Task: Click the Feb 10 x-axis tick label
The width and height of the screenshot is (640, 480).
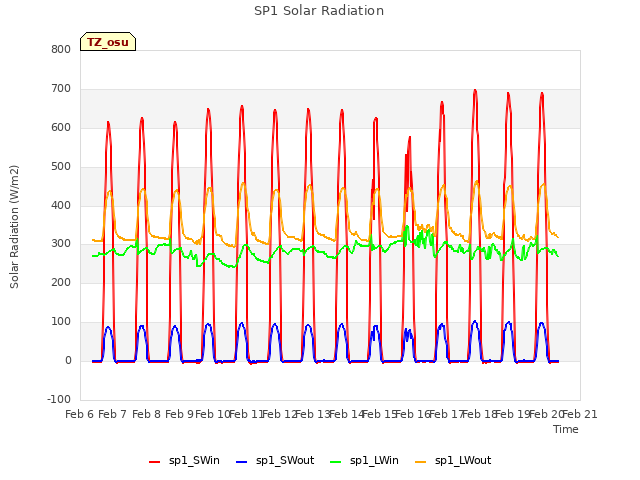Action: [x=213, y=414]
